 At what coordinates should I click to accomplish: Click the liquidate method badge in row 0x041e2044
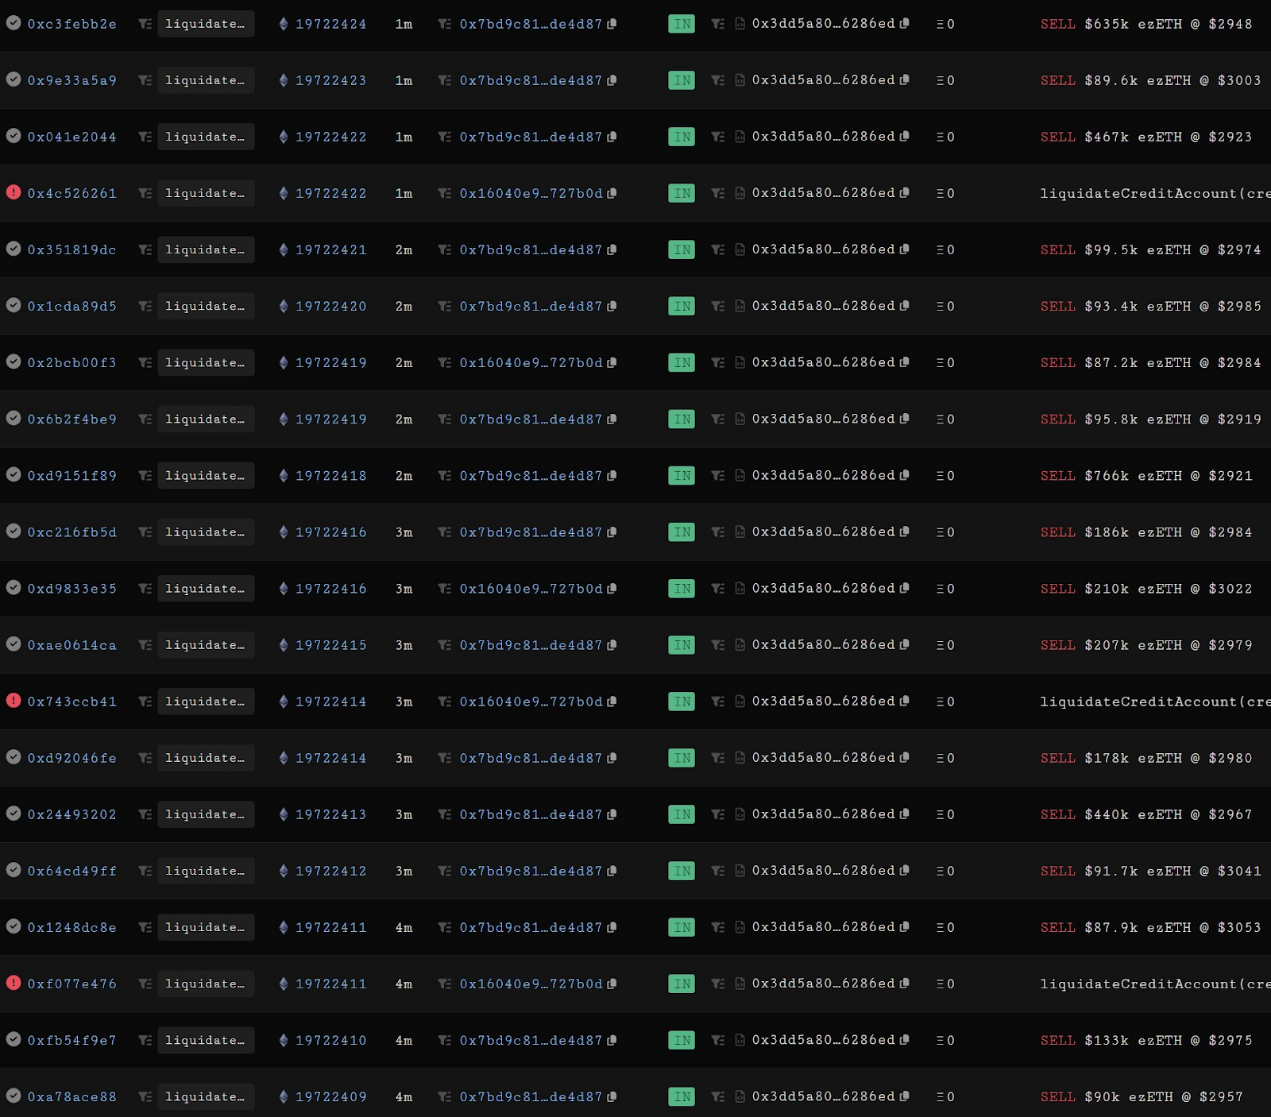[x=206, y=137]
